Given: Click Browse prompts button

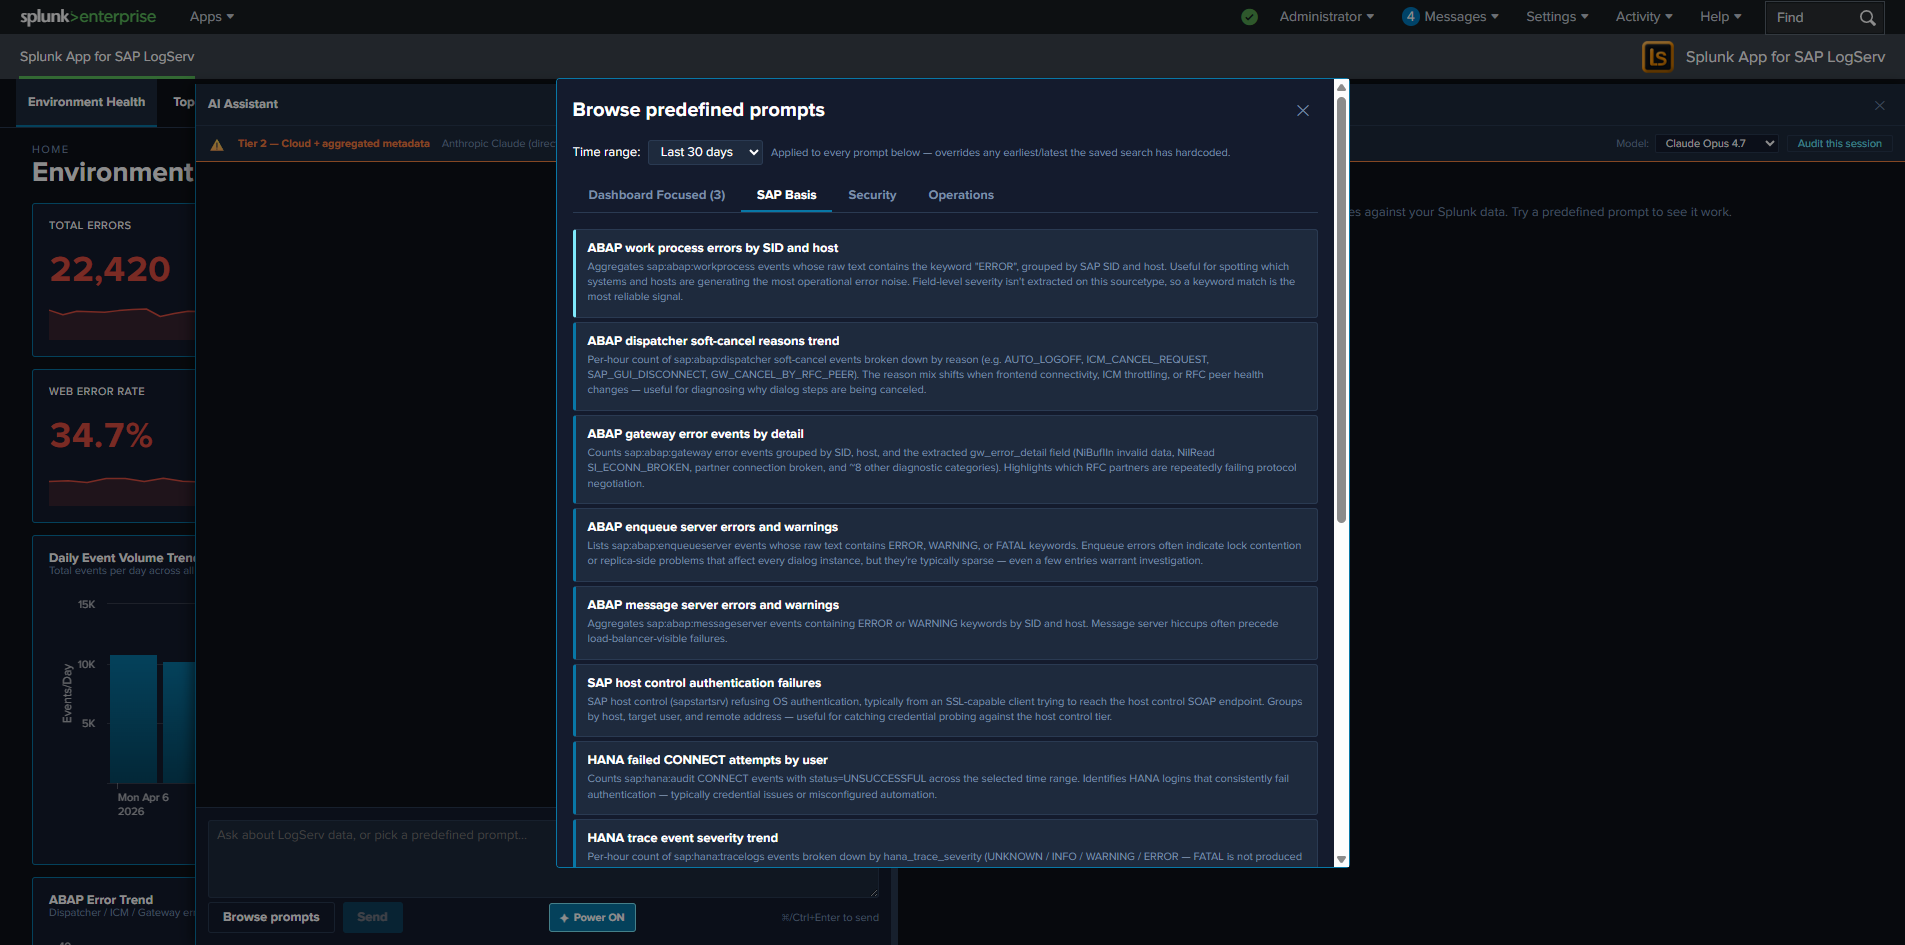Looking at the screenshot, I should pyautogui.click(x=271, y=917).
